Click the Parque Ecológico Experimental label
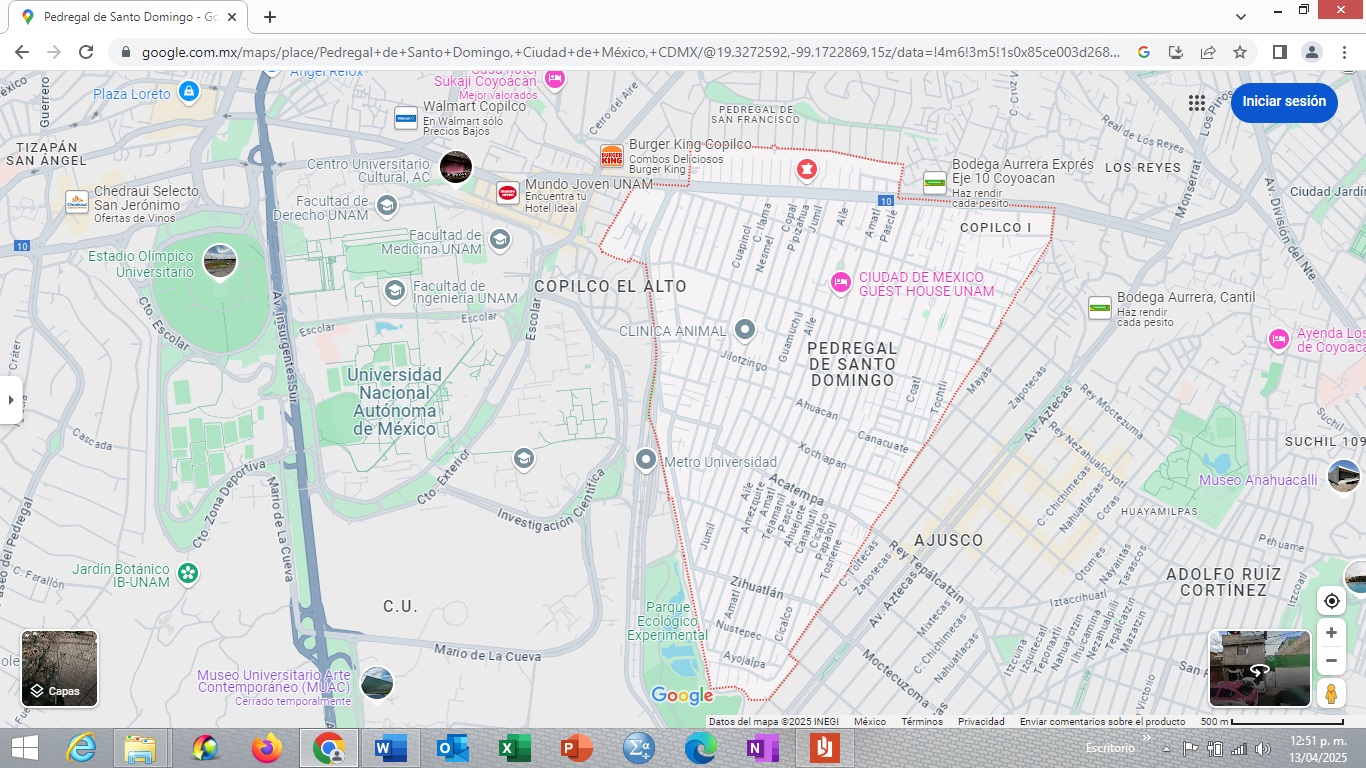 tap(668, 621)
